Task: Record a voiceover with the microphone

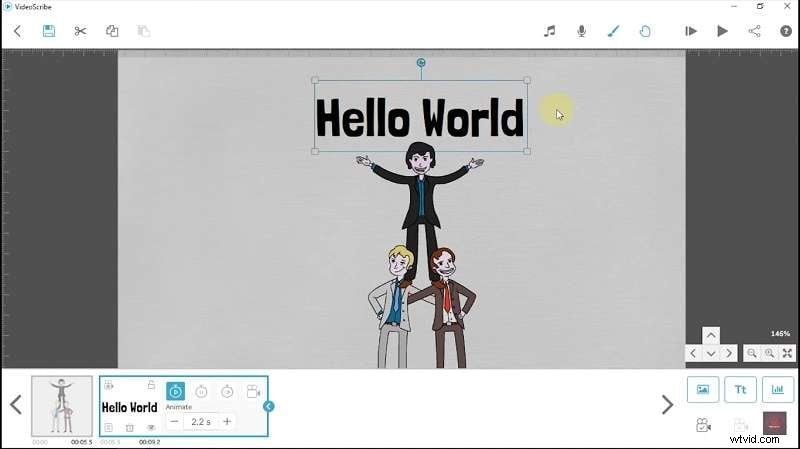Action: (581, 31)
